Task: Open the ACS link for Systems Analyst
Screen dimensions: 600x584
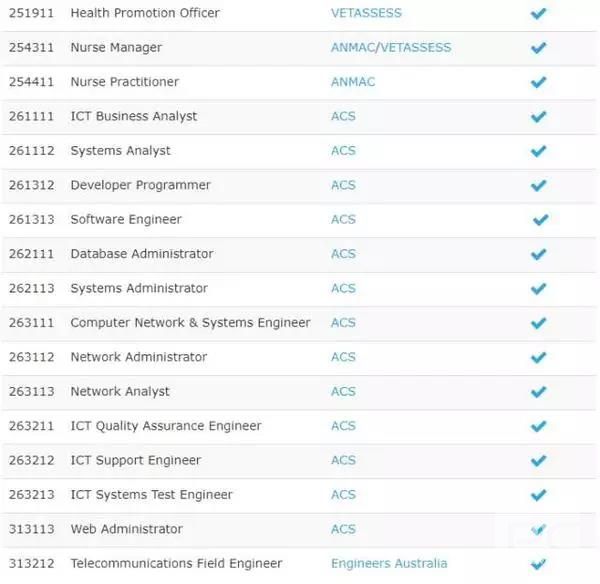Action: (343, 151)
